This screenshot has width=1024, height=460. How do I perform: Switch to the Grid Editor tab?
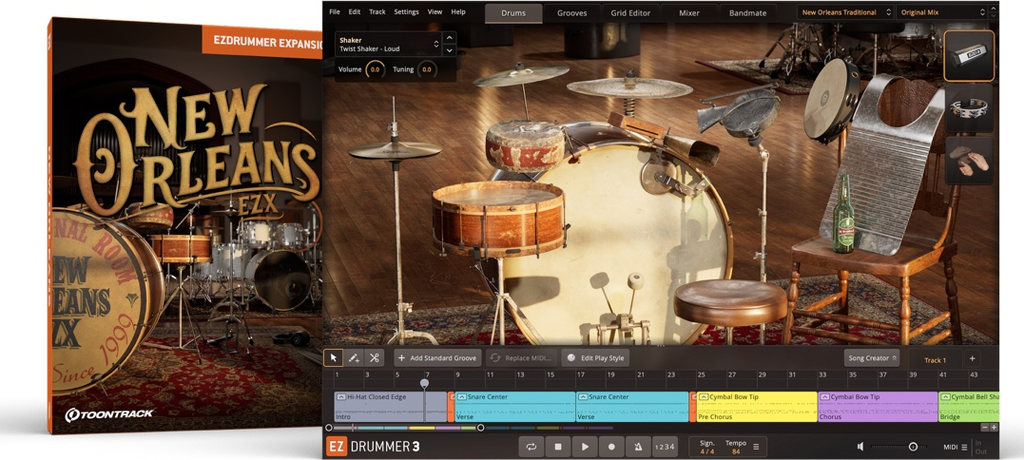(x=630, y=13)
